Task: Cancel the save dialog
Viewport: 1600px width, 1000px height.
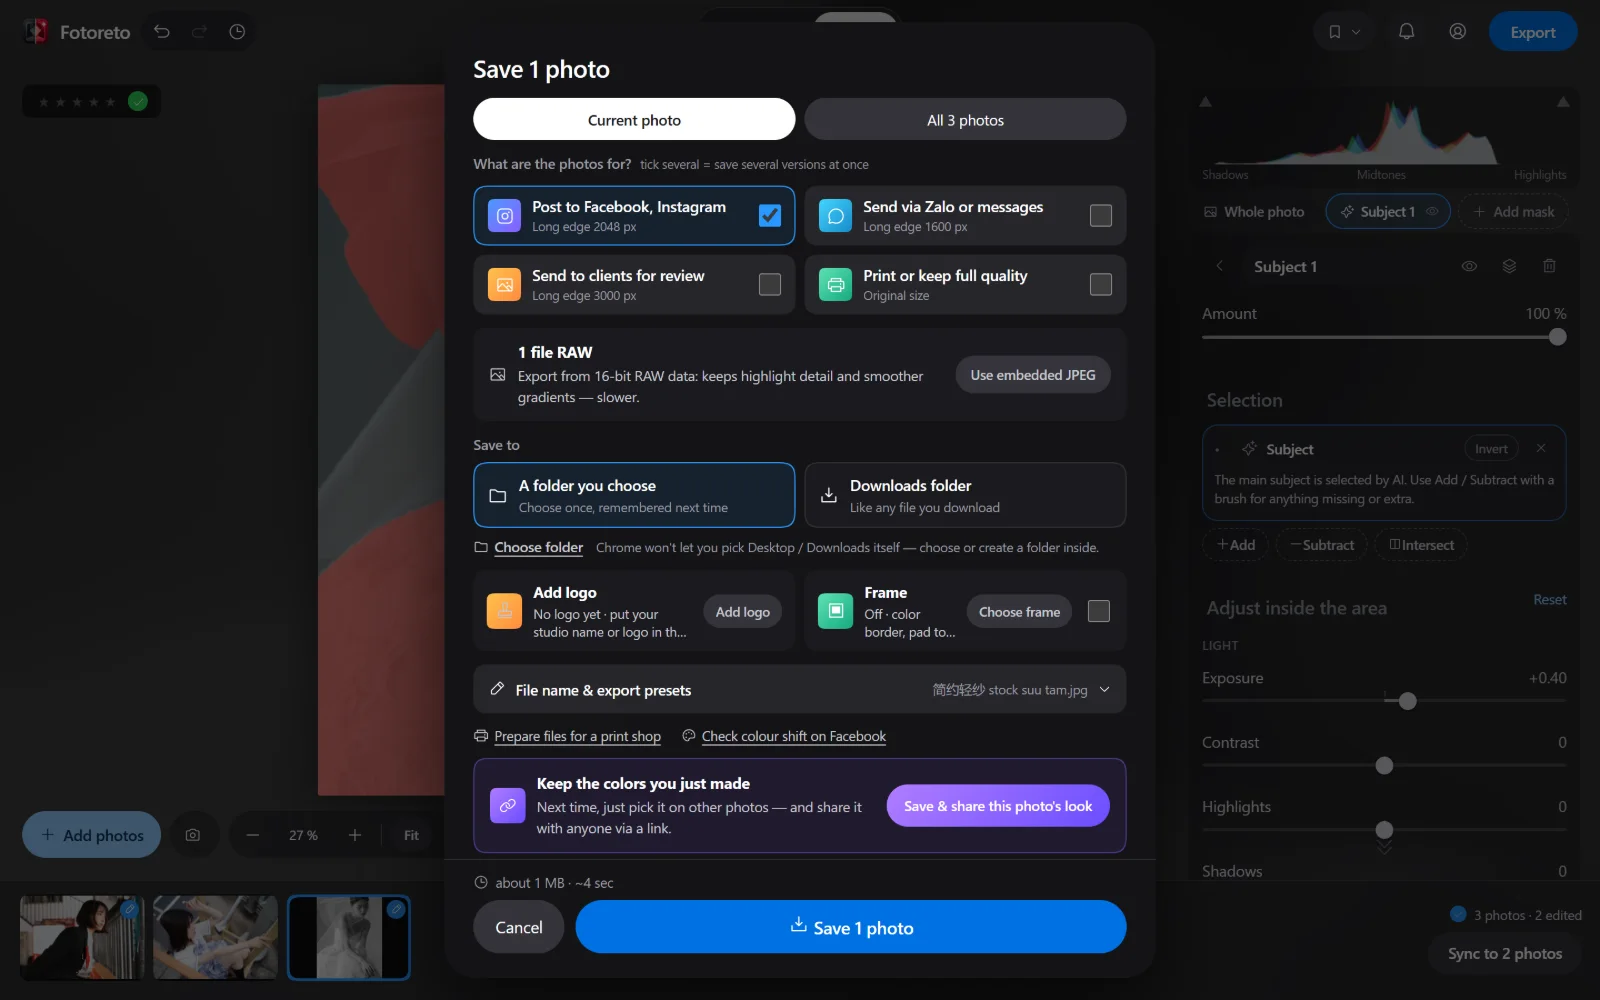Action: click(519, 927)
